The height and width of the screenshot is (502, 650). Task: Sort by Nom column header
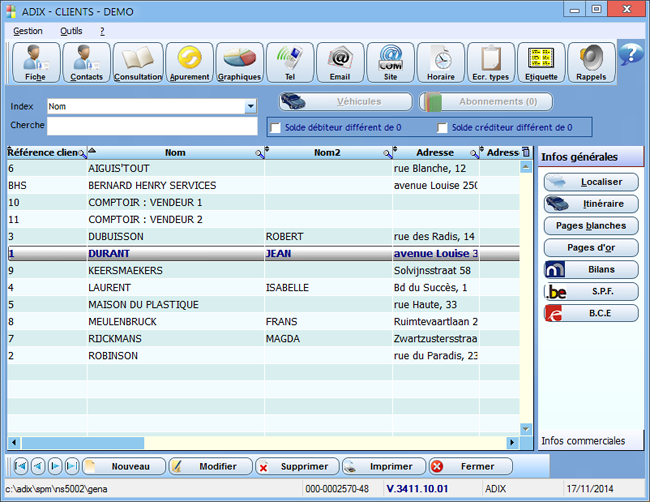tap(175, 153)
